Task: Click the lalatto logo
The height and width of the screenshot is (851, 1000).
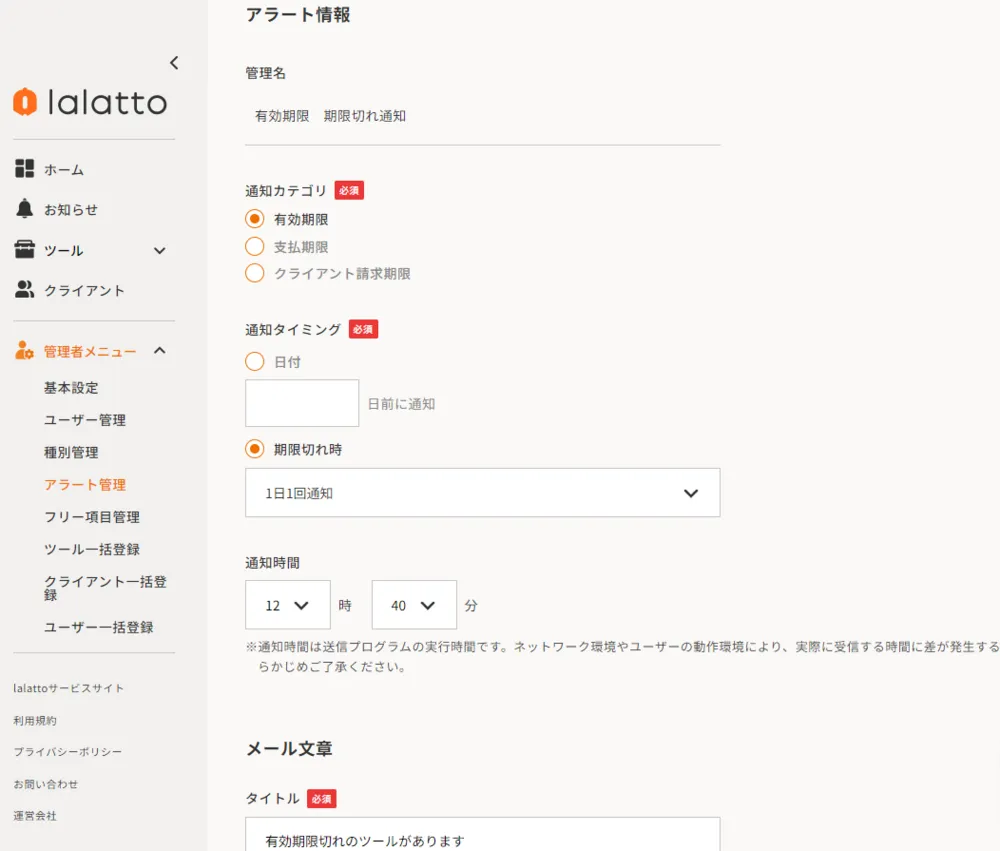Action: pos(90,102)
